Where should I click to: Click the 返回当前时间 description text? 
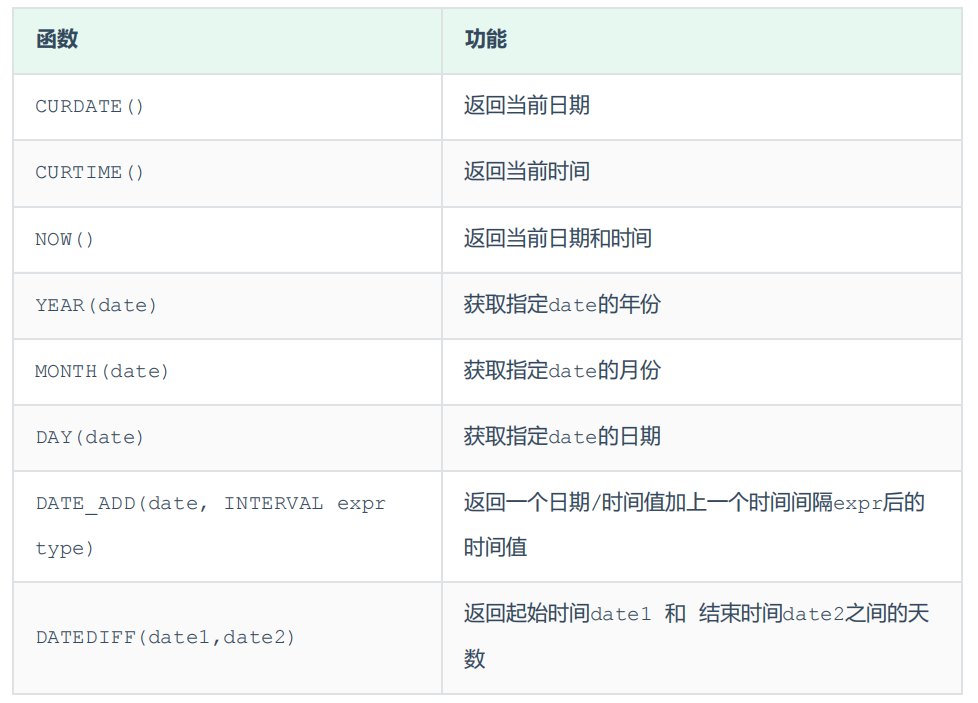[x=527, y=171]
